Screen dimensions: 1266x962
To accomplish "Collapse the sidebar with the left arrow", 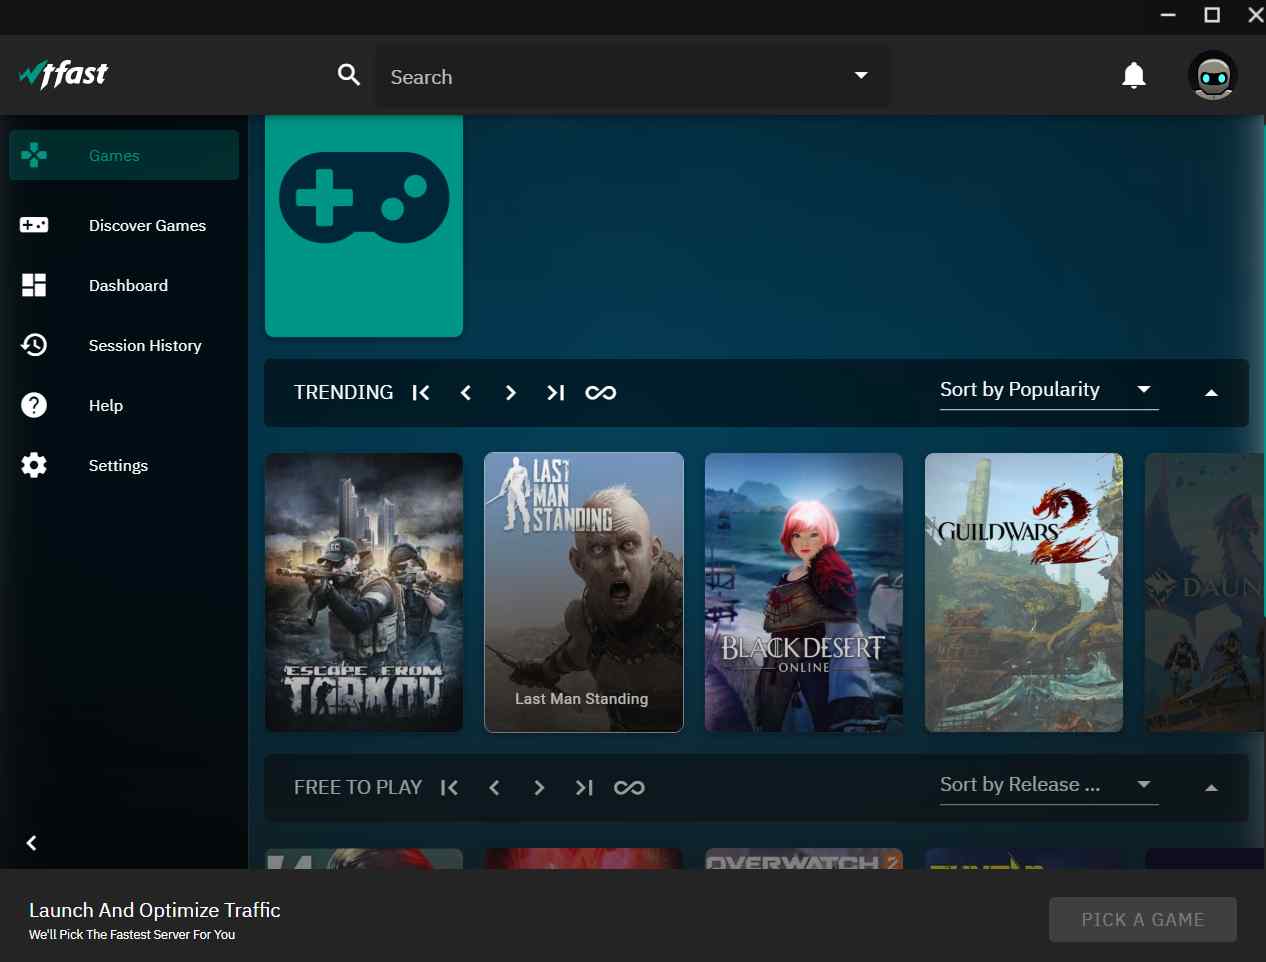I will (x=31, y=843).
